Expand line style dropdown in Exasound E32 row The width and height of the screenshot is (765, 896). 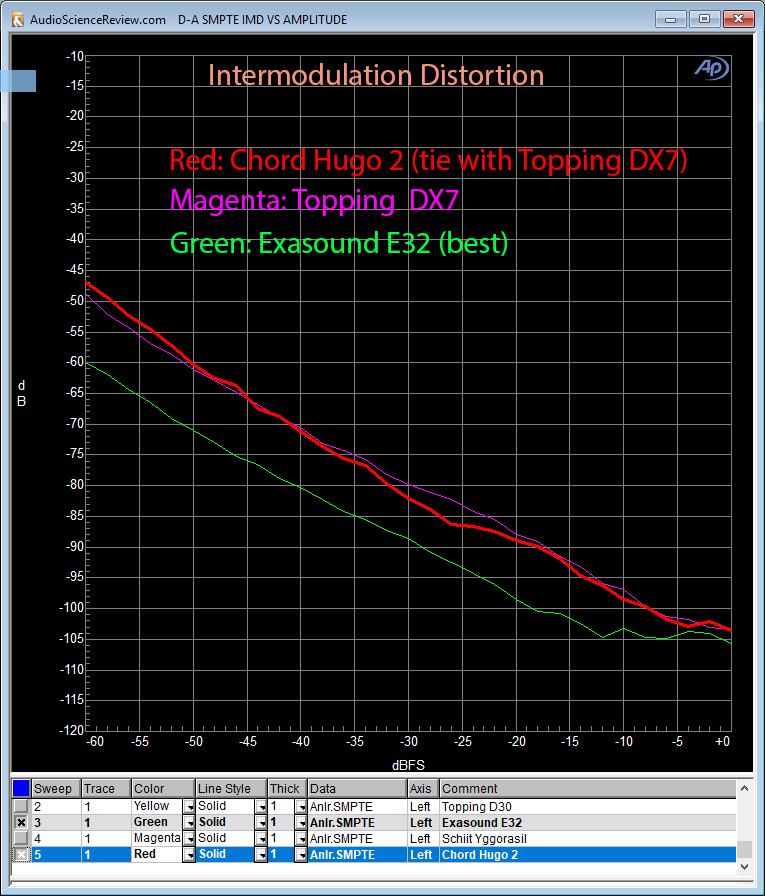[261, 822]
